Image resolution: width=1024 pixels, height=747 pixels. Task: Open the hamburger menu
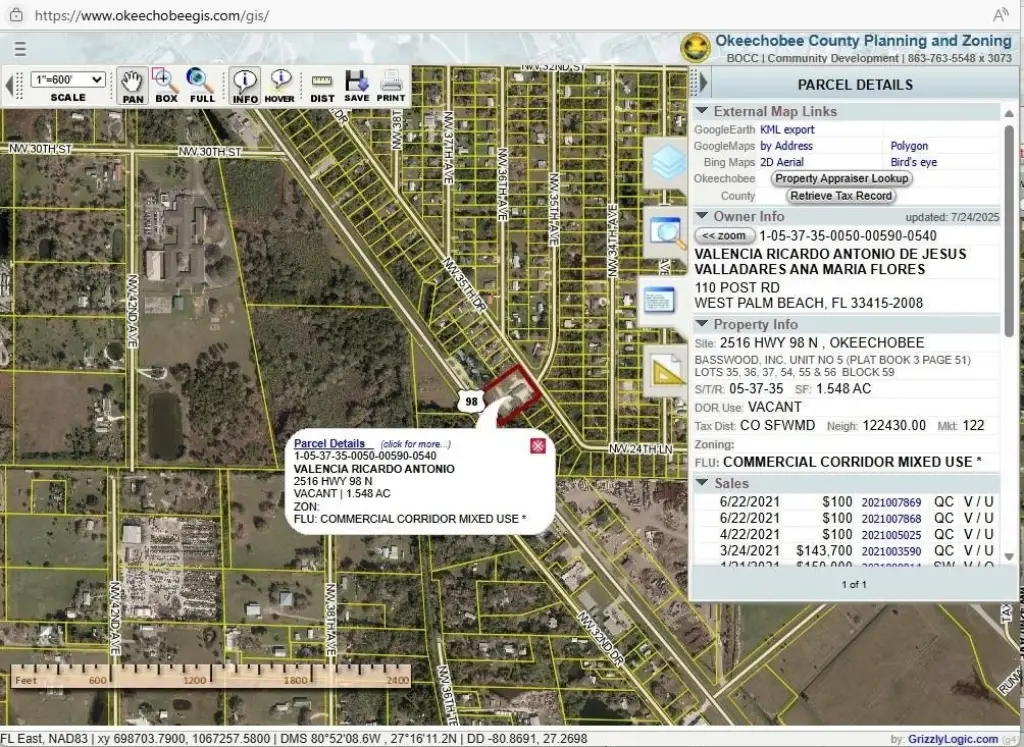click(20, 49)
